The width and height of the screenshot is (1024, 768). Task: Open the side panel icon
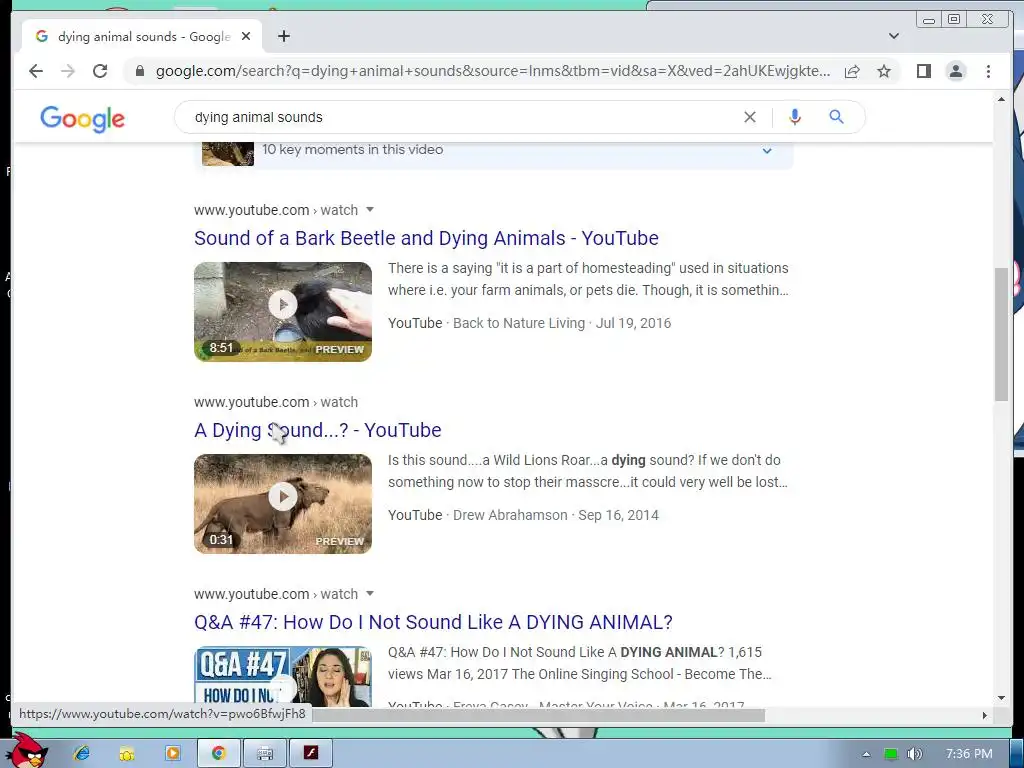pyautogui.click(x=923, y=71)
